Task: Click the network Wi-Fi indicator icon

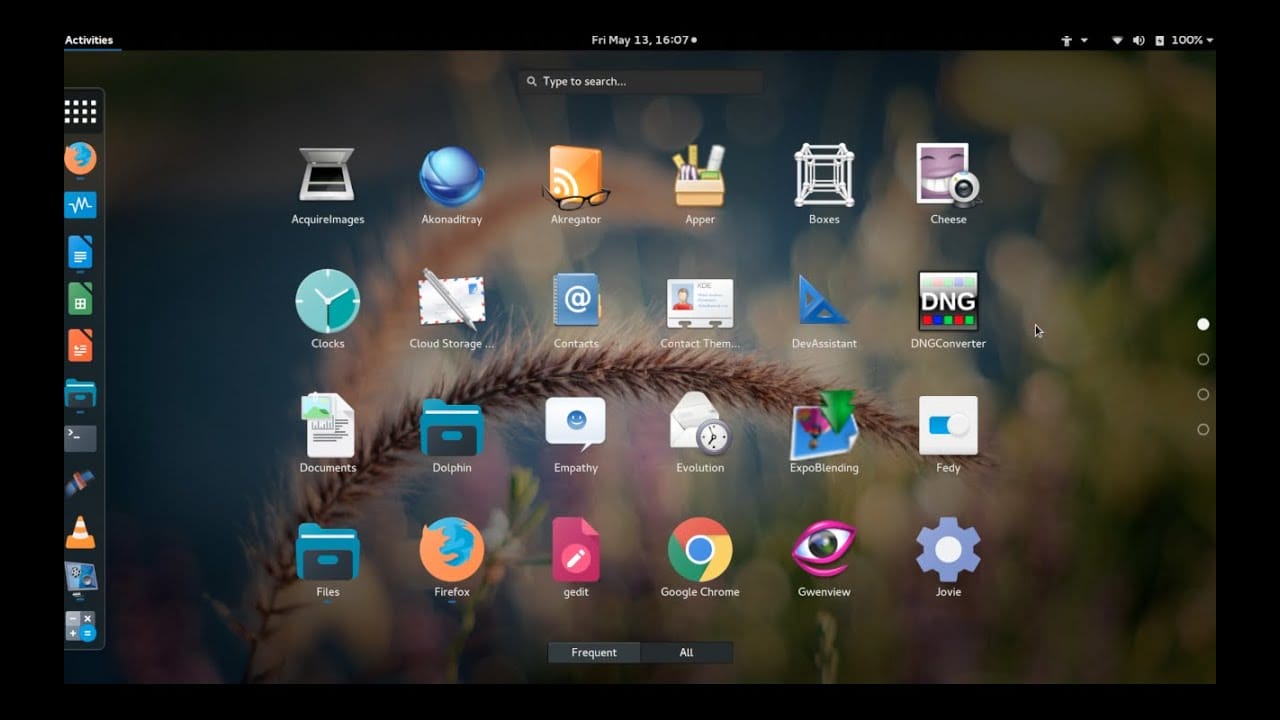Action: coord(1117,40)
